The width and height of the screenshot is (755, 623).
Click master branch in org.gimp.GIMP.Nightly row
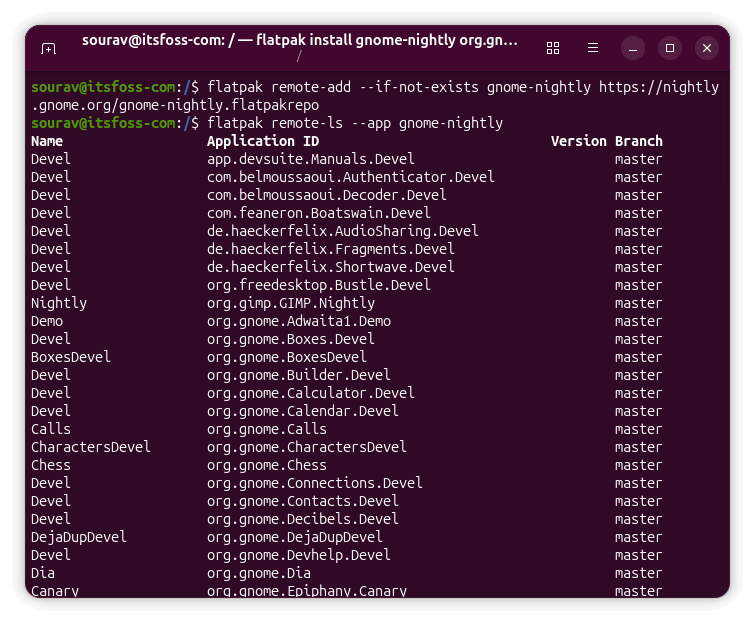[x=638, y=303]
